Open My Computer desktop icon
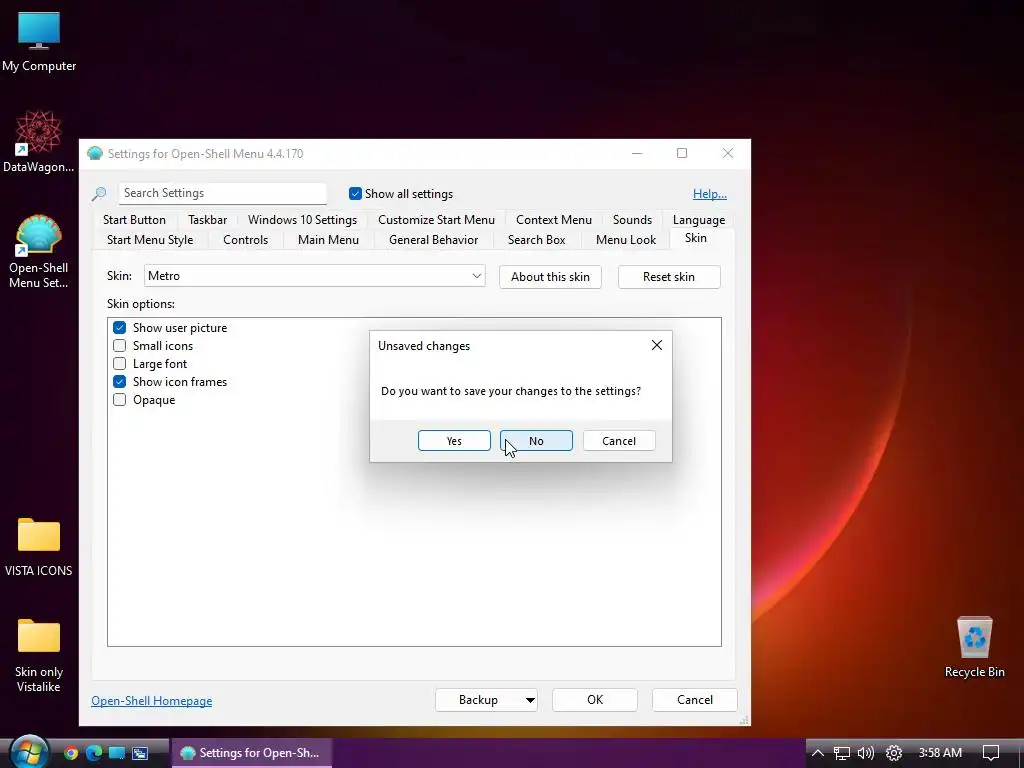Viewport: 1024px width, 768px height. click(39, 40)
